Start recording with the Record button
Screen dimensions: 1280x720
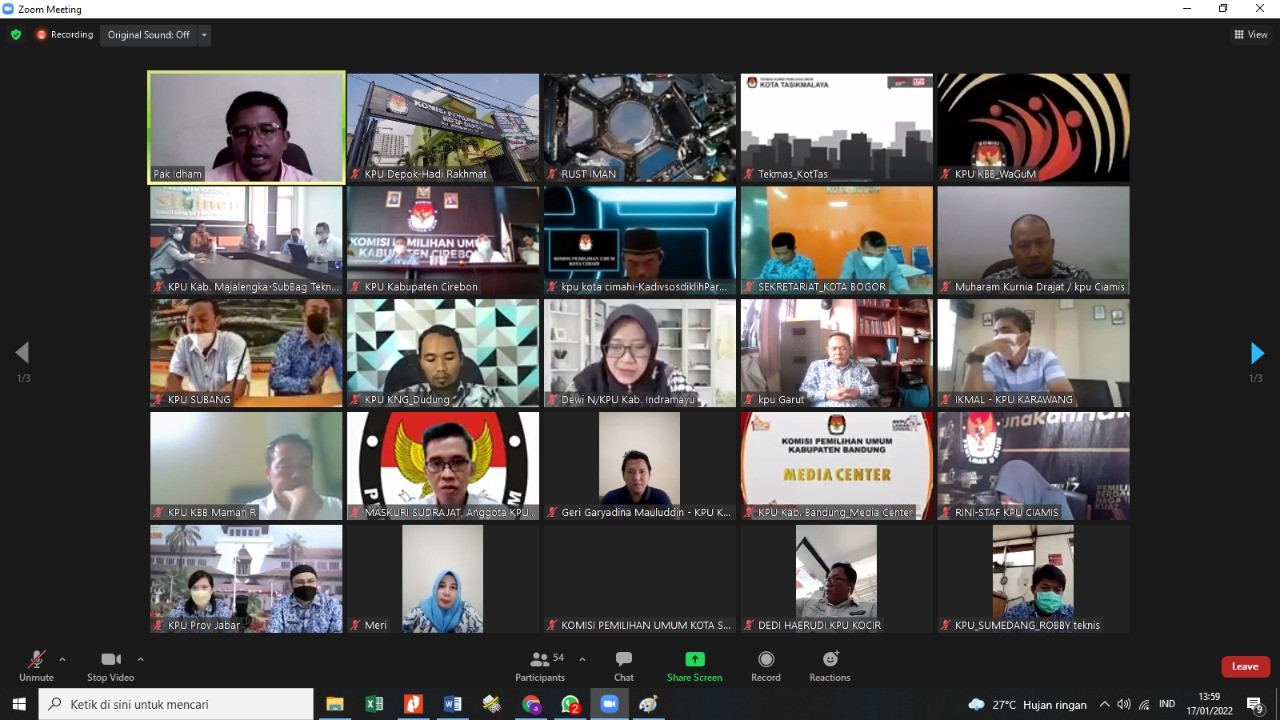[766, 665]
